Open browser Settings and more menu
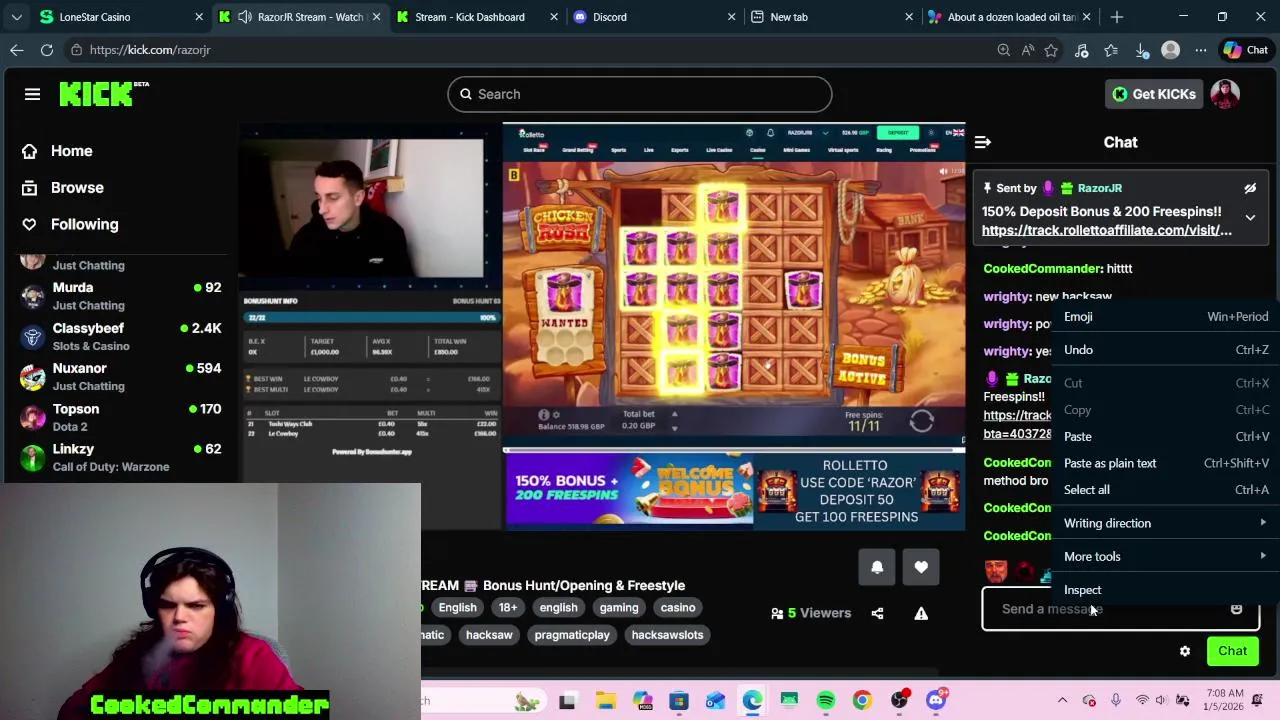Screen dimensions: 1280x720 (1200, 50)
